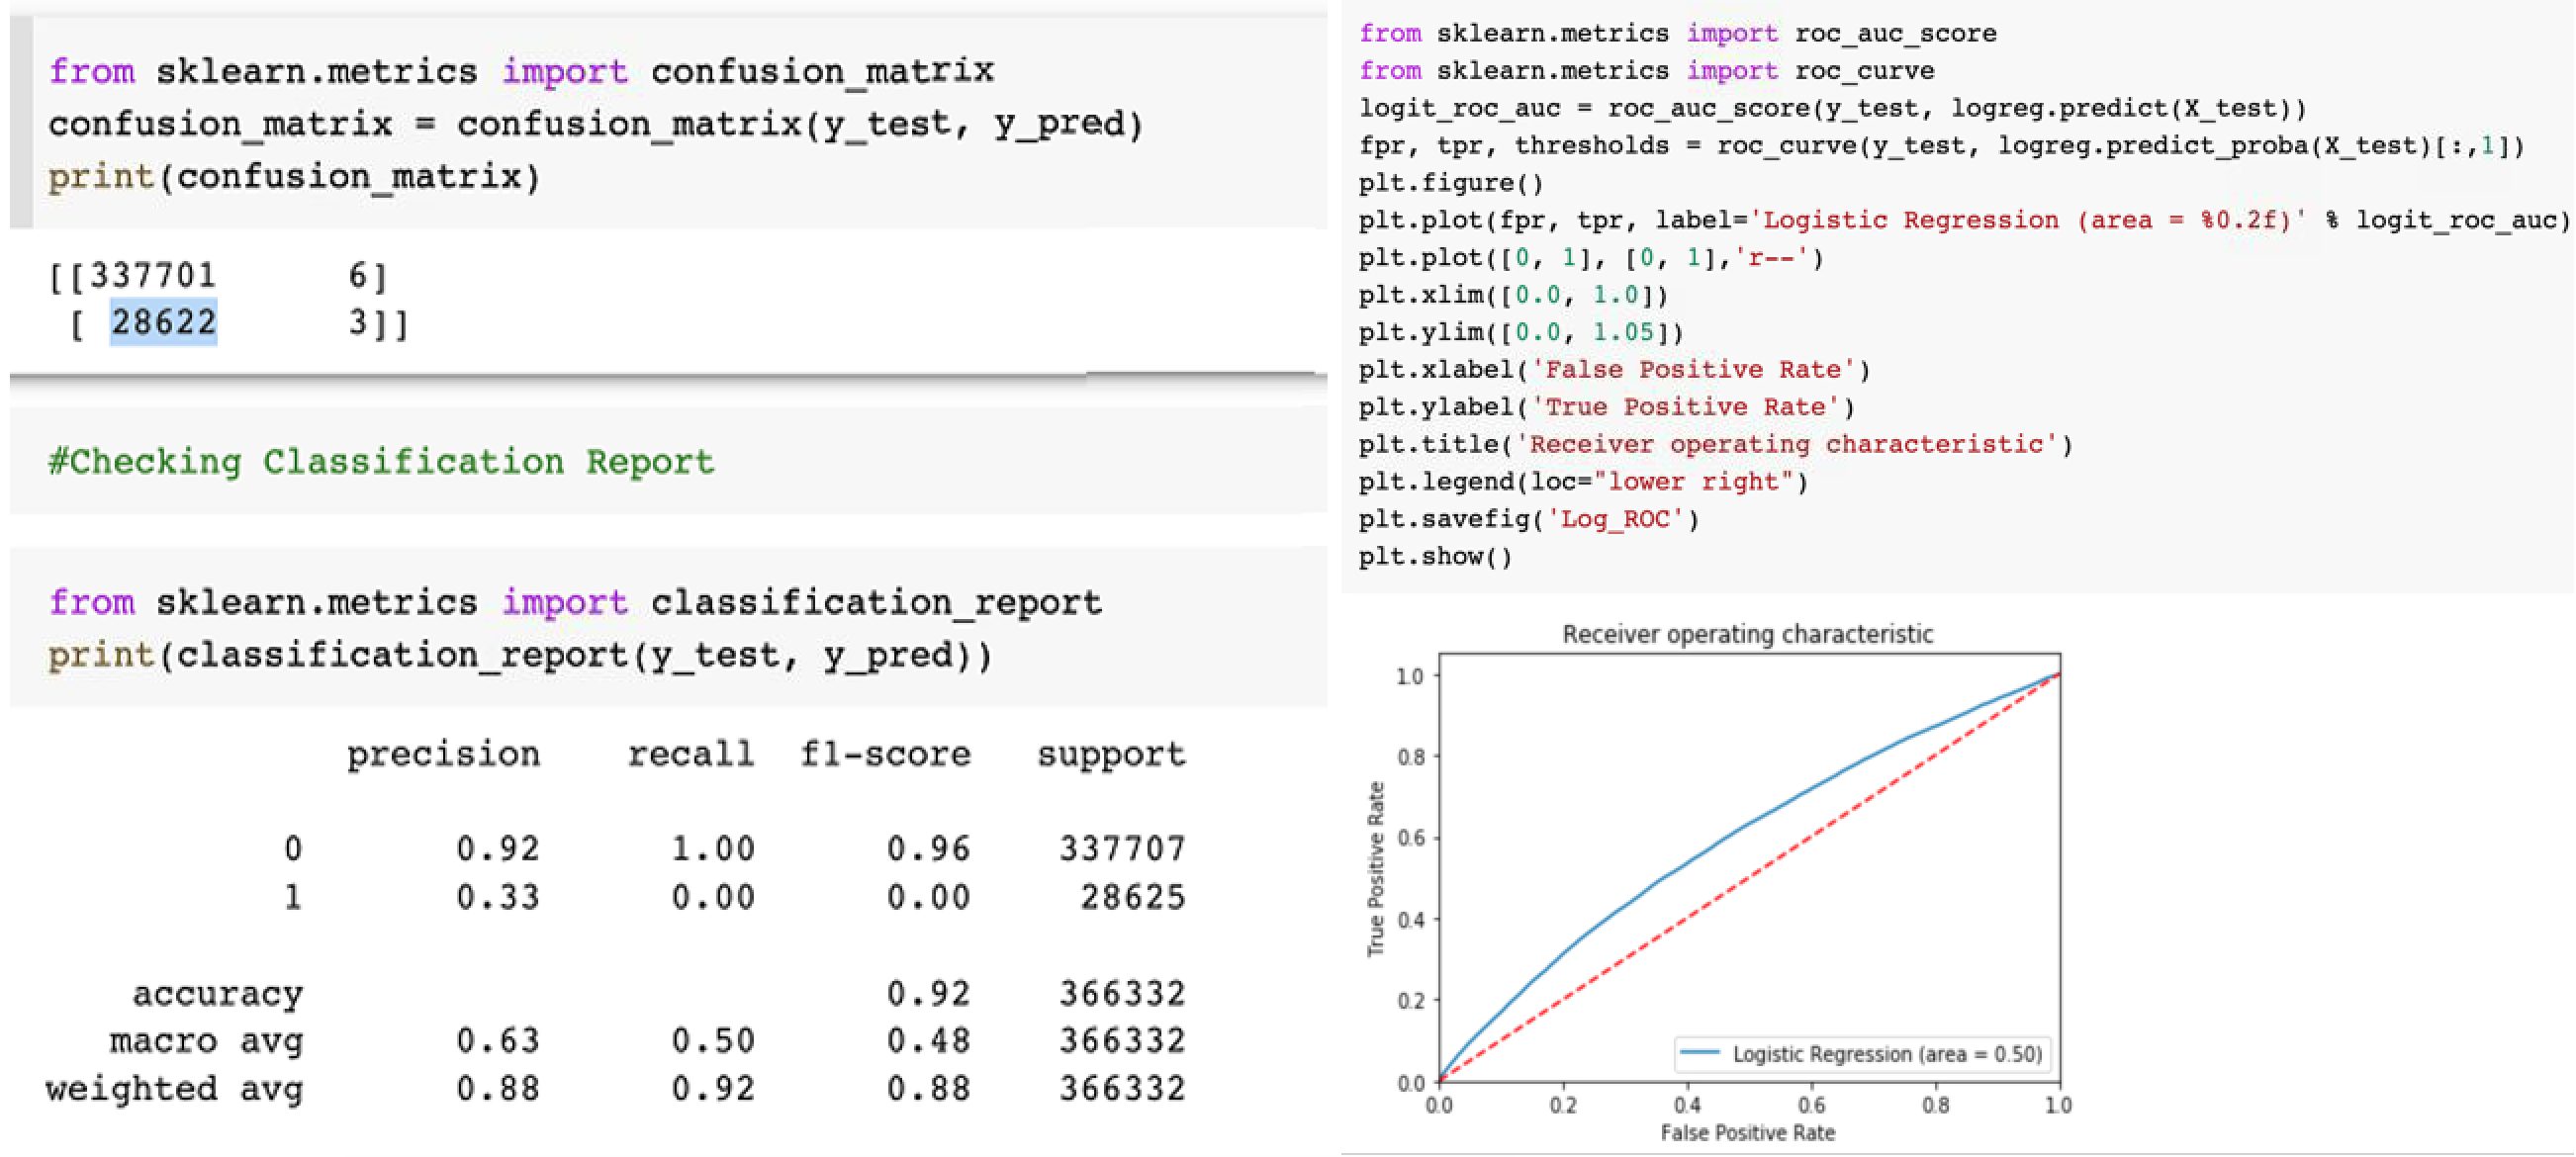Click the precision column header in report

[x=443, y=754]
